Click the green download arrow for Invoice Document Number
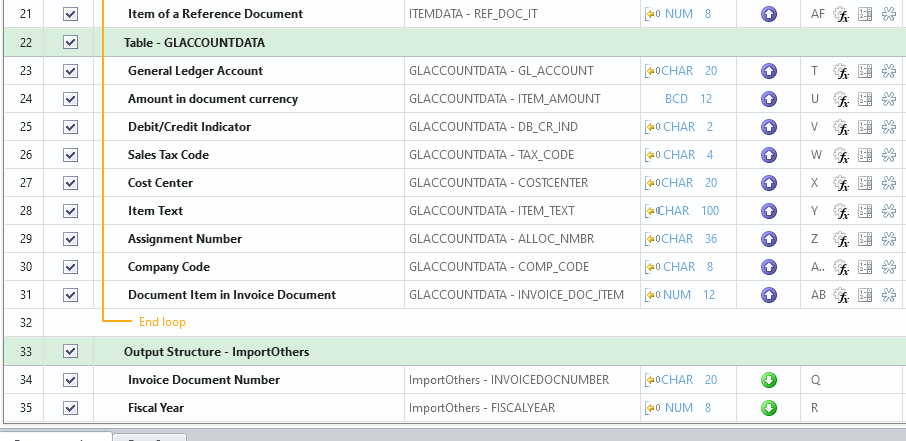 (x=769, y=380)
